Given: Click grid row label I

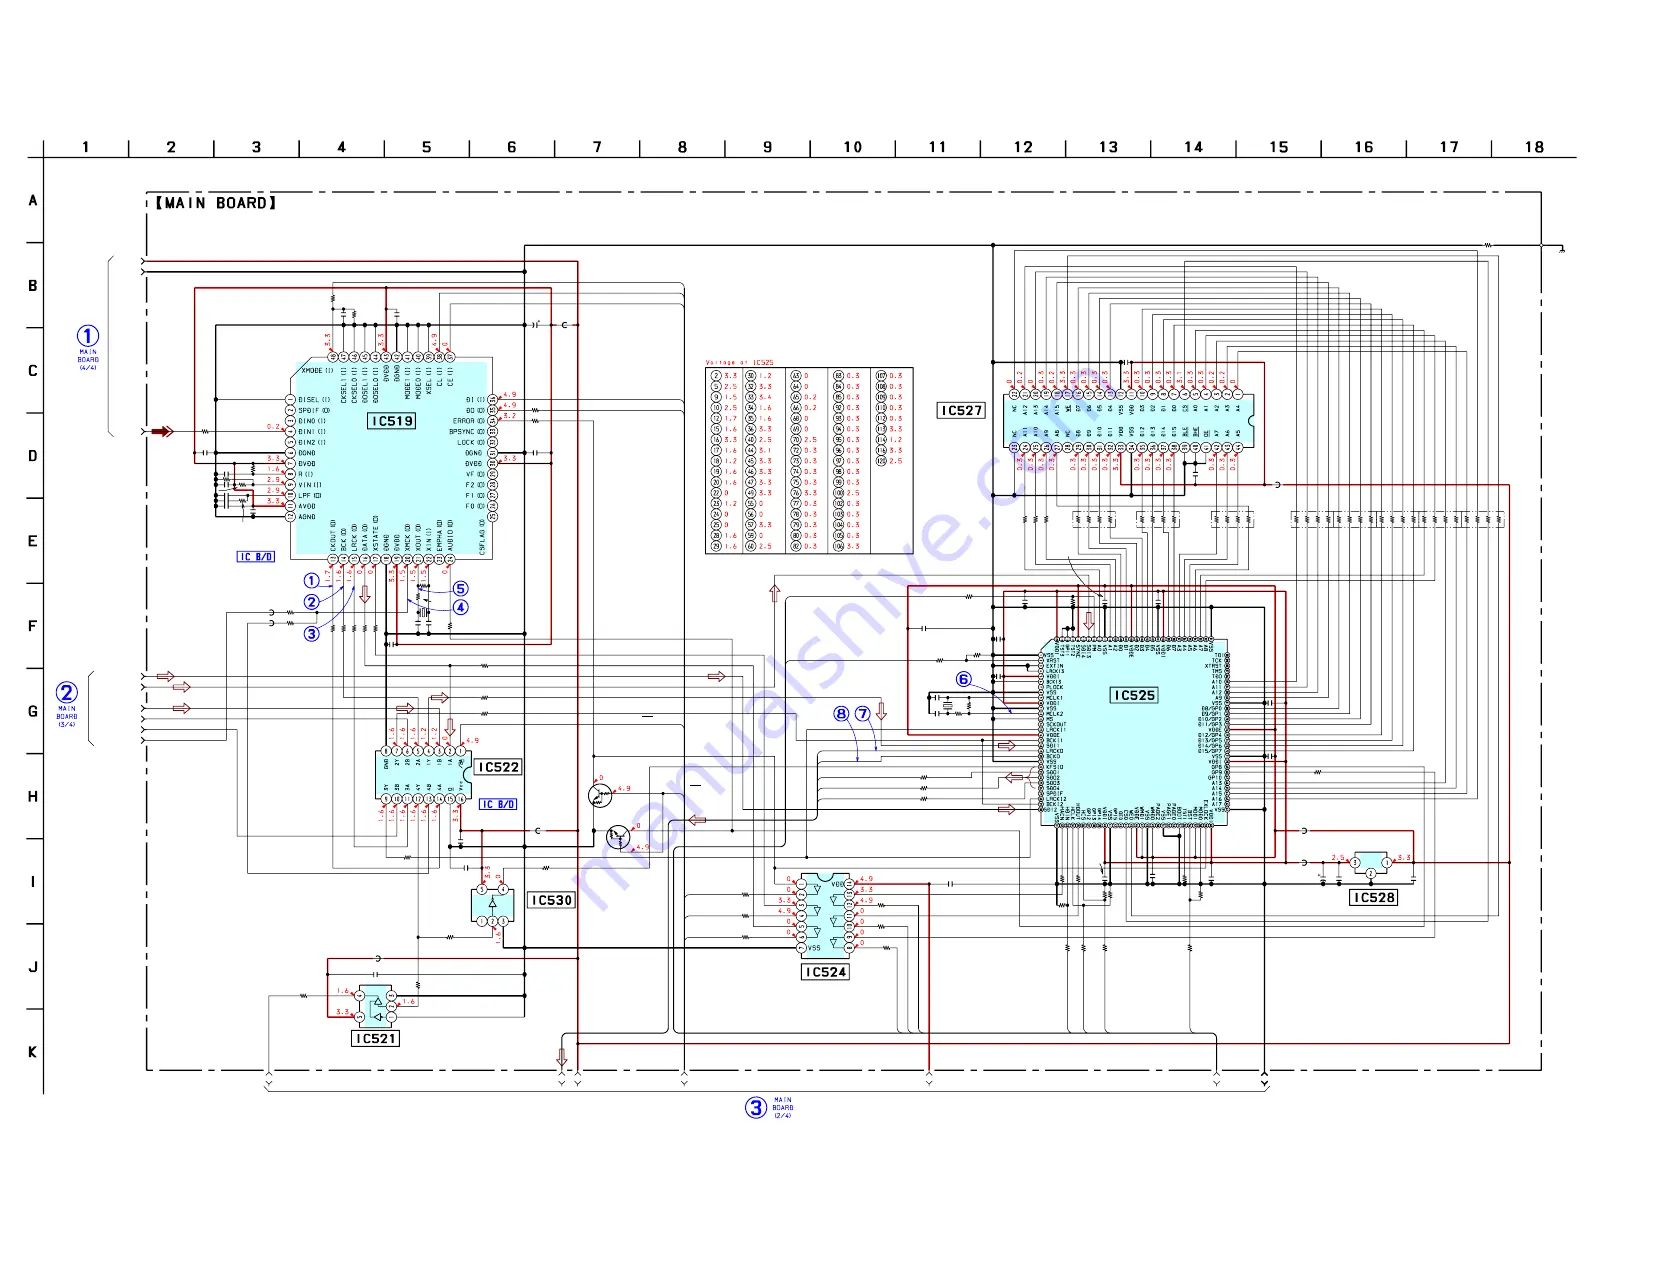Looking at the screenshot, I should pos(33,882).
